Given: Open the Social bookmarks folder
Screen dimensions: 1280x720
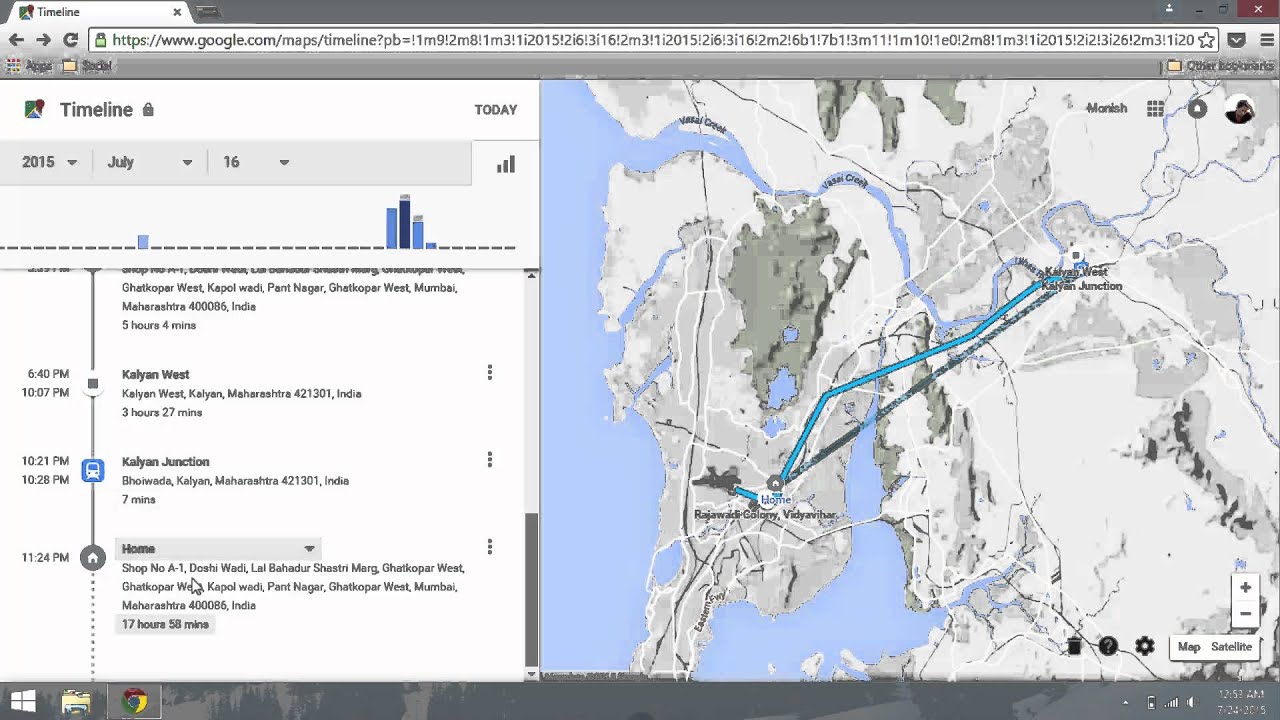Looking at the screenshot, I should coord(87,66).
